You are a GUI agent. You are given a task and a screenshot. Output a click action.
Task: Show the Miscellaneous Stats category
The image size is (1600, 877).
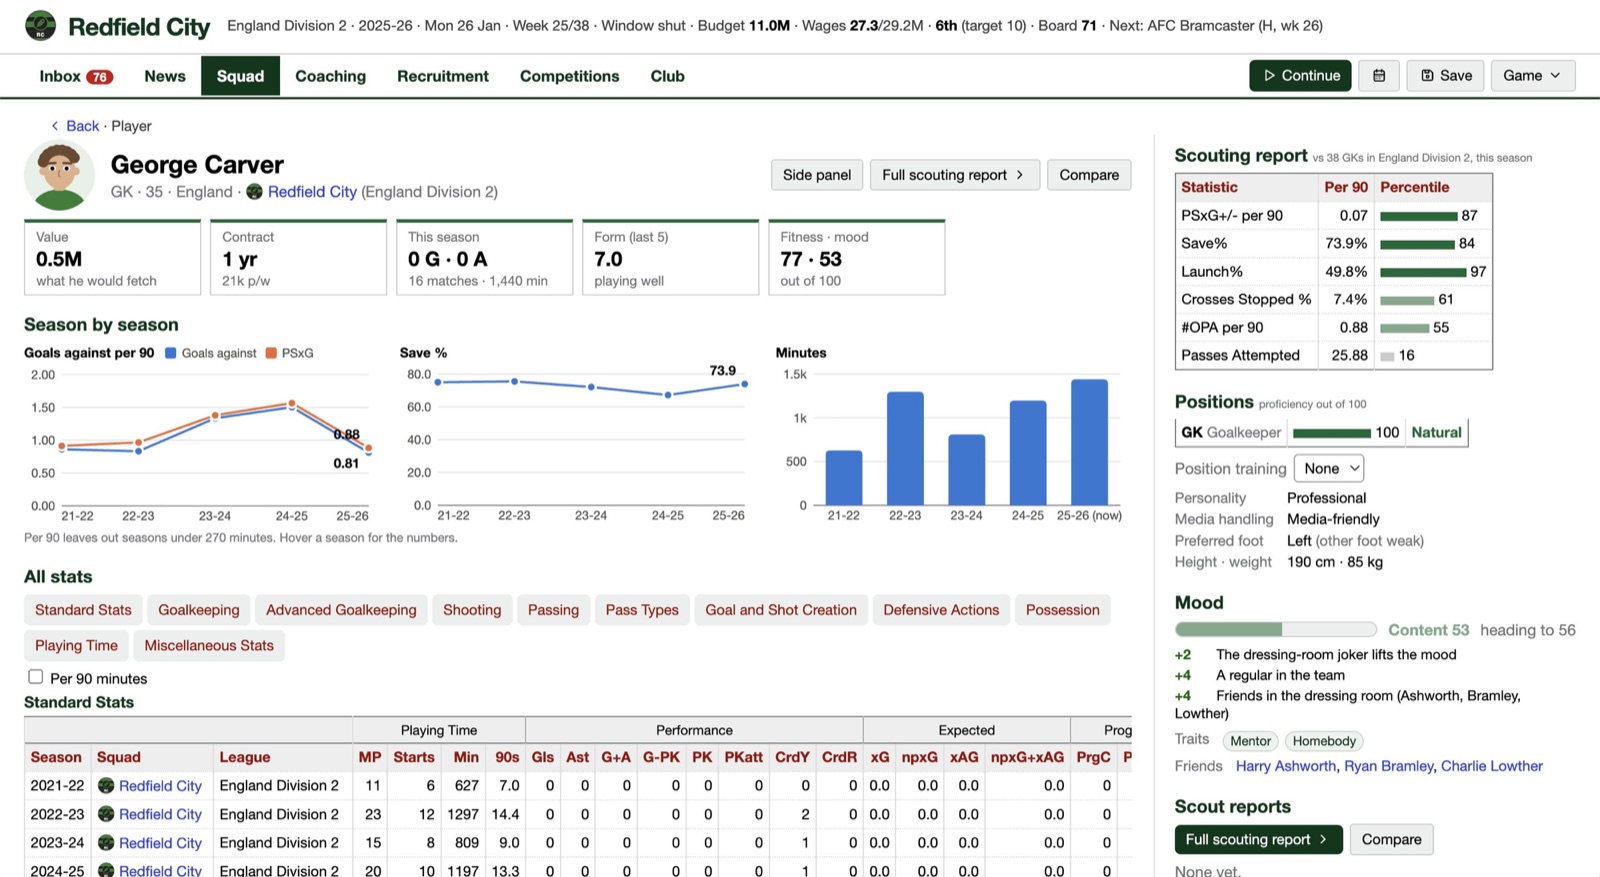209,646
